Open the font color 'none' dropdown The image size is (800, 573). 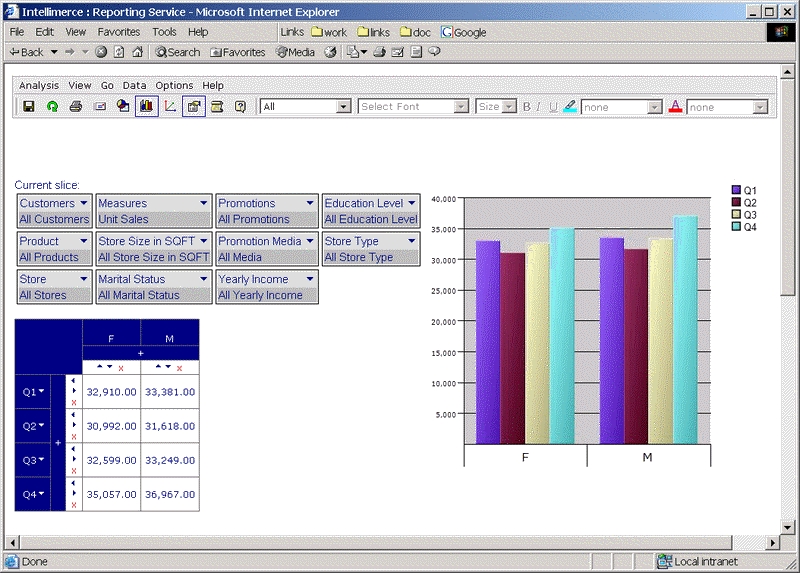(760, 107)
